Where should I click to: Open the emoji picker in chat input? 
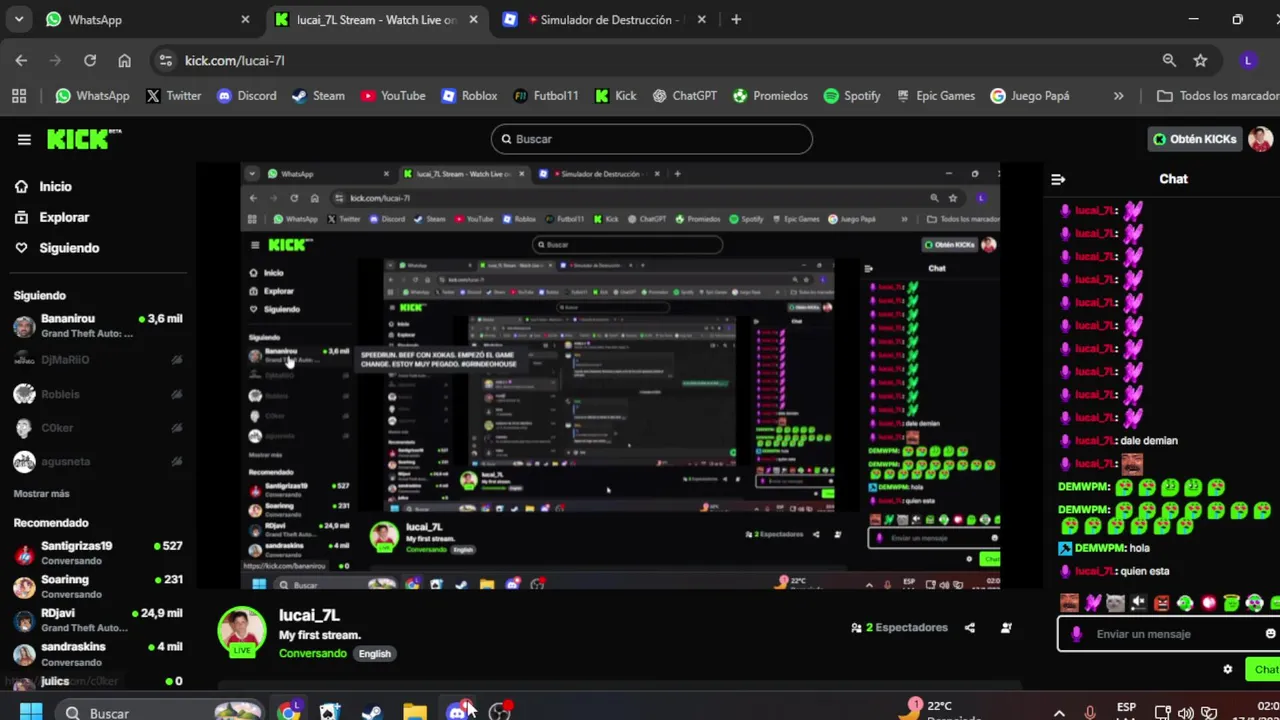point(1270,634)
